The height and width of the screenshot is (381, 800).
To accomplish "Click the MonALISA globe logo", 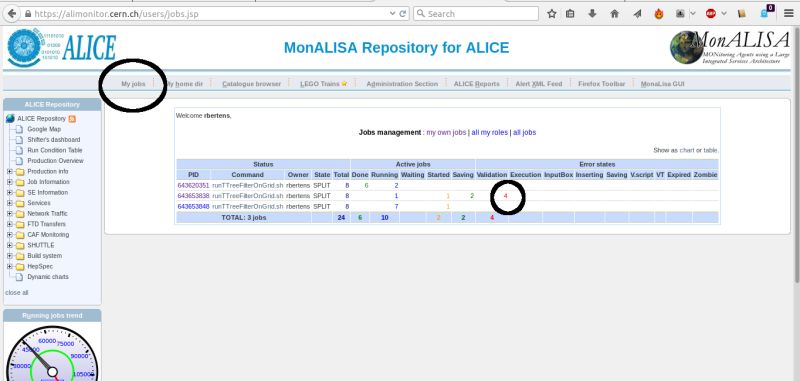I will click(686, 48).
